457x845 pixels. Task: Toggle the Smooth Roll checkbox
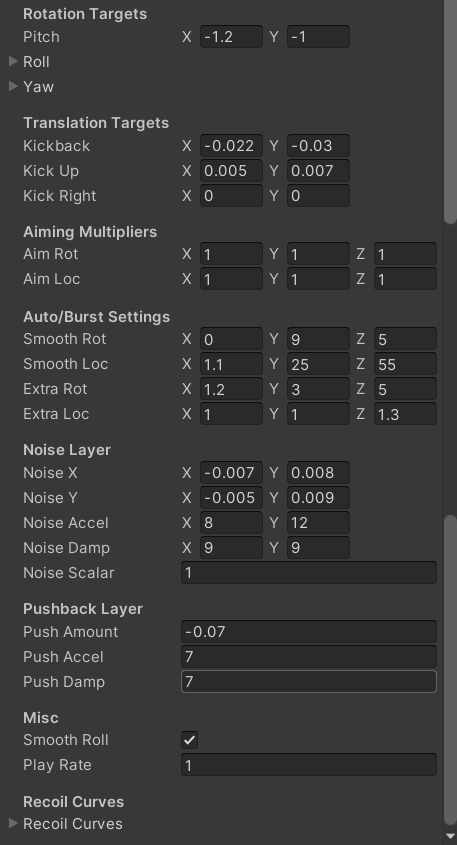(x=190, y=740)
